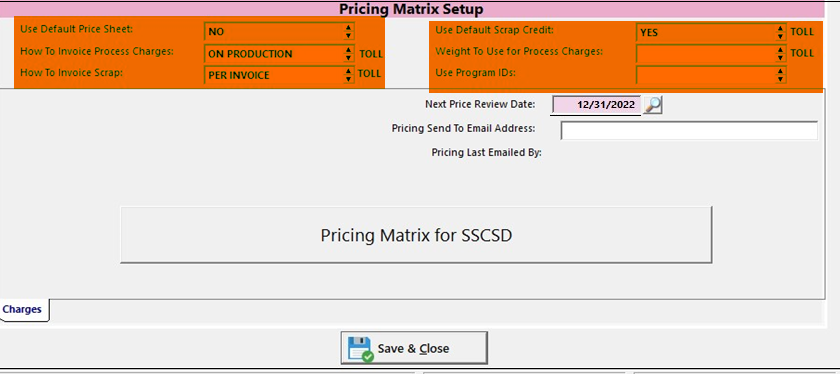Click the Pricing Send To Email Address field
Image resolution: width=840 pixels, height=374 pixels.
point(689,130)
